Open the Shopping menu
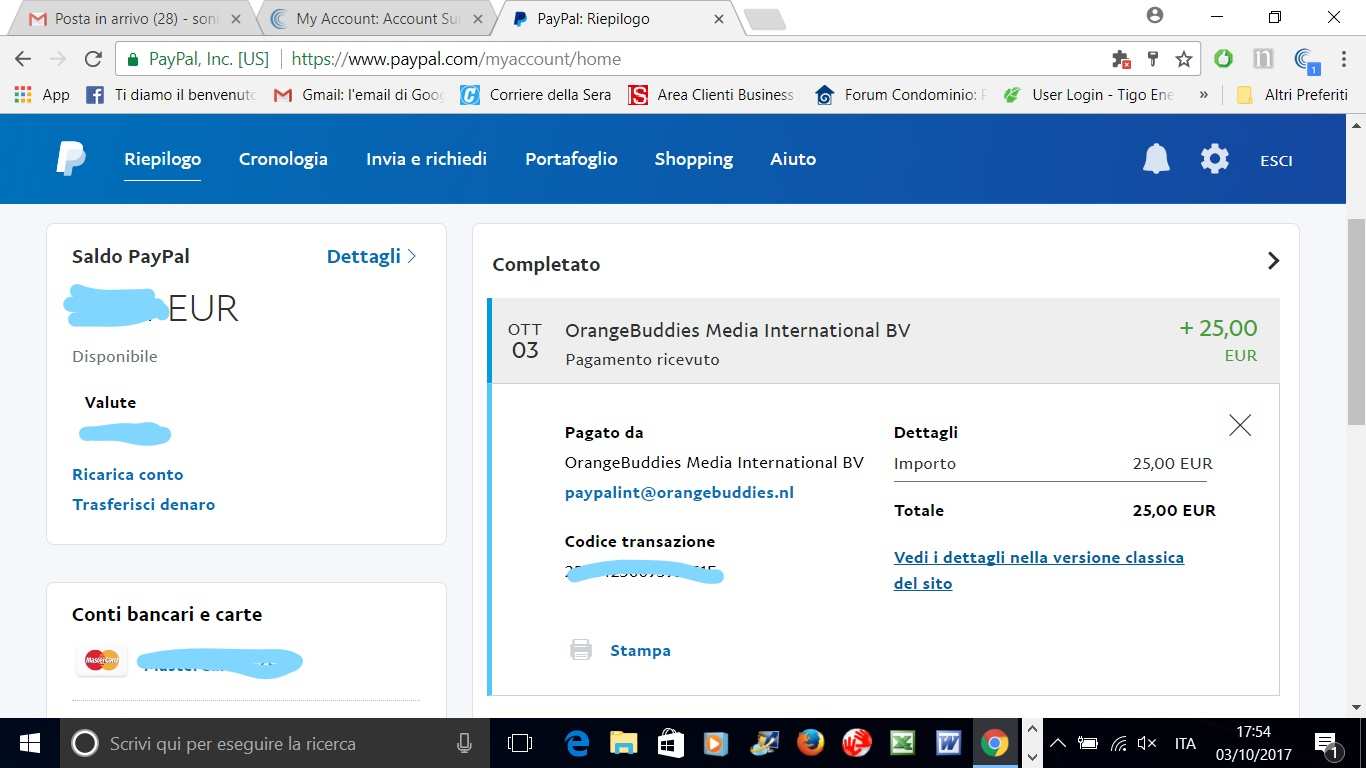1366x768 pixels. pos(693,159)
